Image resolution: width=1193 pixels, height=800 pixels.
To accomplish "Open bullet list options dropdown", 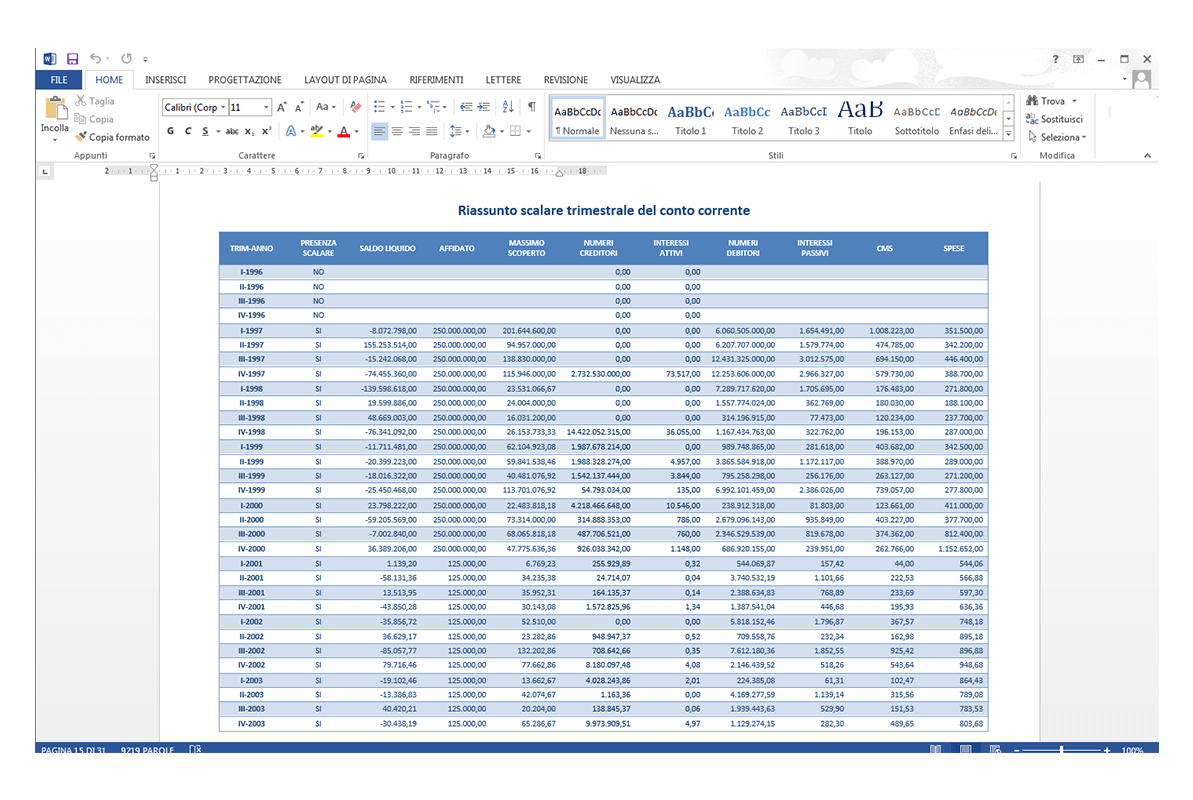I will click(x=393, y=107).
